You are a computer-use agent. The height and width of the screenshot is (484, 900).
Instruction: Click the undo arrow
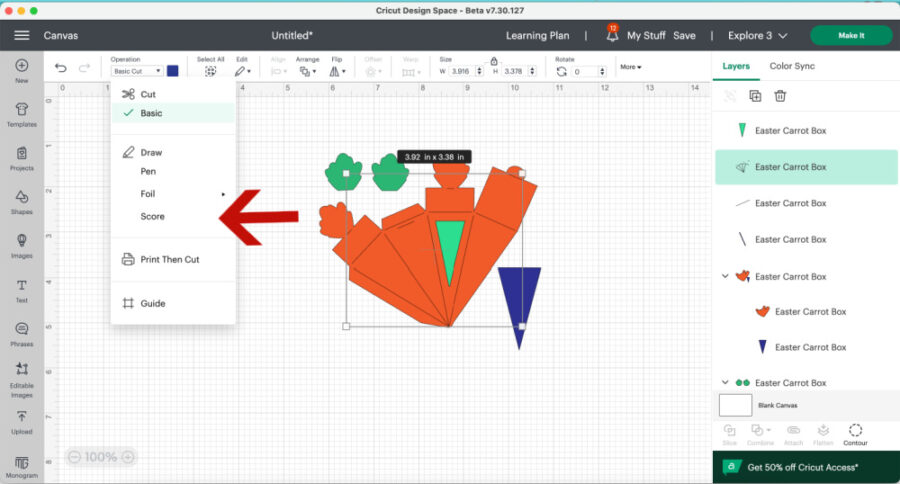coord(61,69)
